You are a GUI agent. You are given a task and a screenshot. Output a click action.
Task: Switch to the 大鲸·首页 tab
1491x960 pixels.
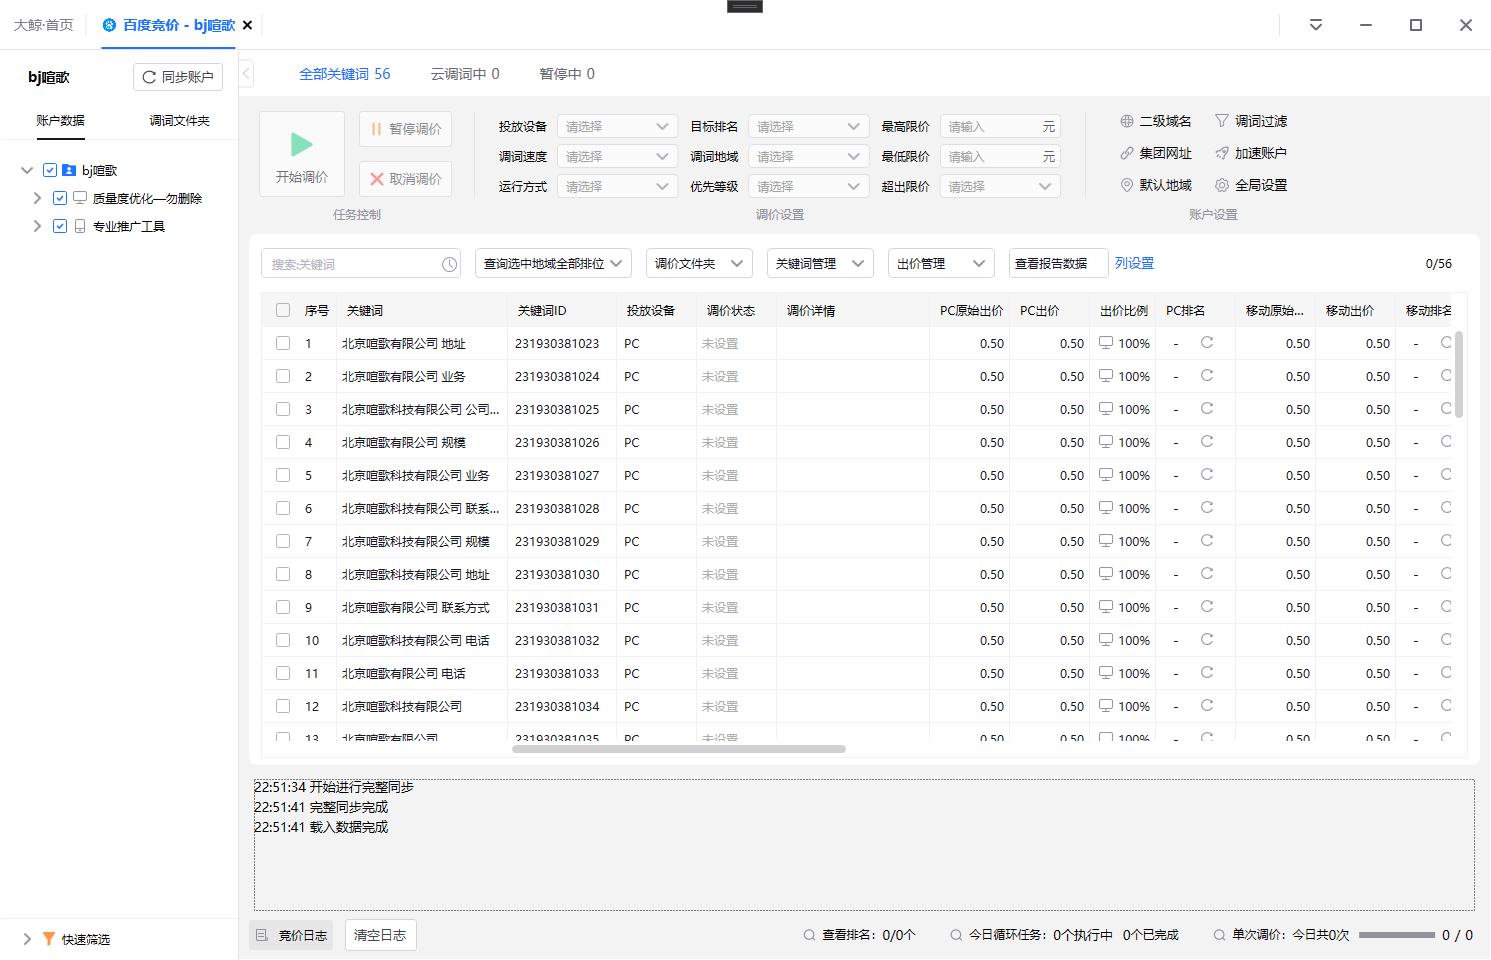click(x=44, y=25)
